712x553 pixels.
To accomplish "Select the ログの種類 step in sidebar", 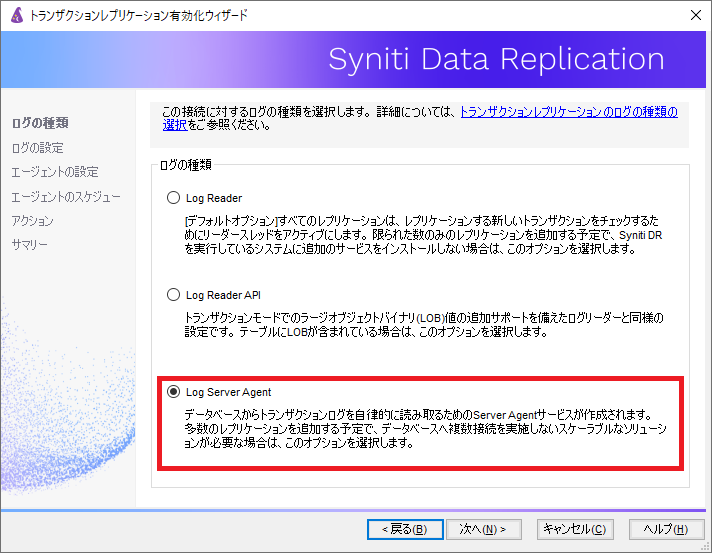I will click(x=40, y=123).
